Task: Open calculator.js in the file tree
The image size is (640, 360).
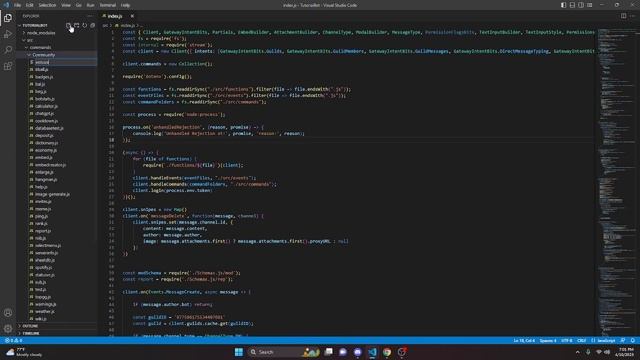Action: (46, 106)
